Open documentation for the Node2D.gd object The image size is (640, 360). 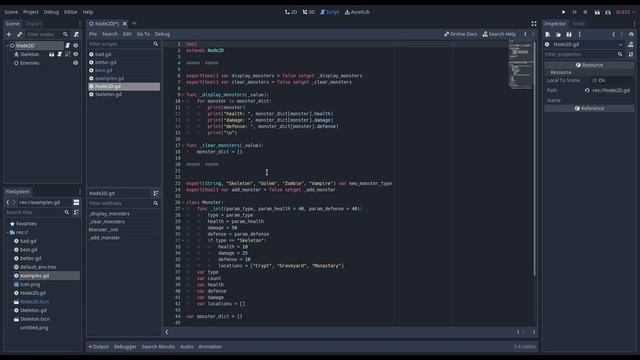pyautogui.click(x=631, y=44)
